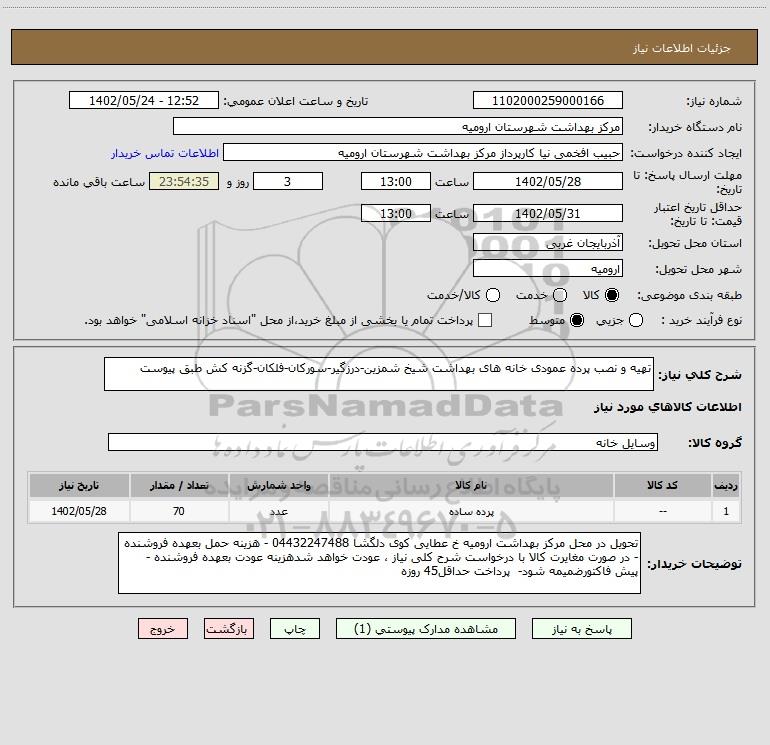Click the quantity cell showing 70
The width and height of the screenshot is (770, 745).
[x=179, y=511]
